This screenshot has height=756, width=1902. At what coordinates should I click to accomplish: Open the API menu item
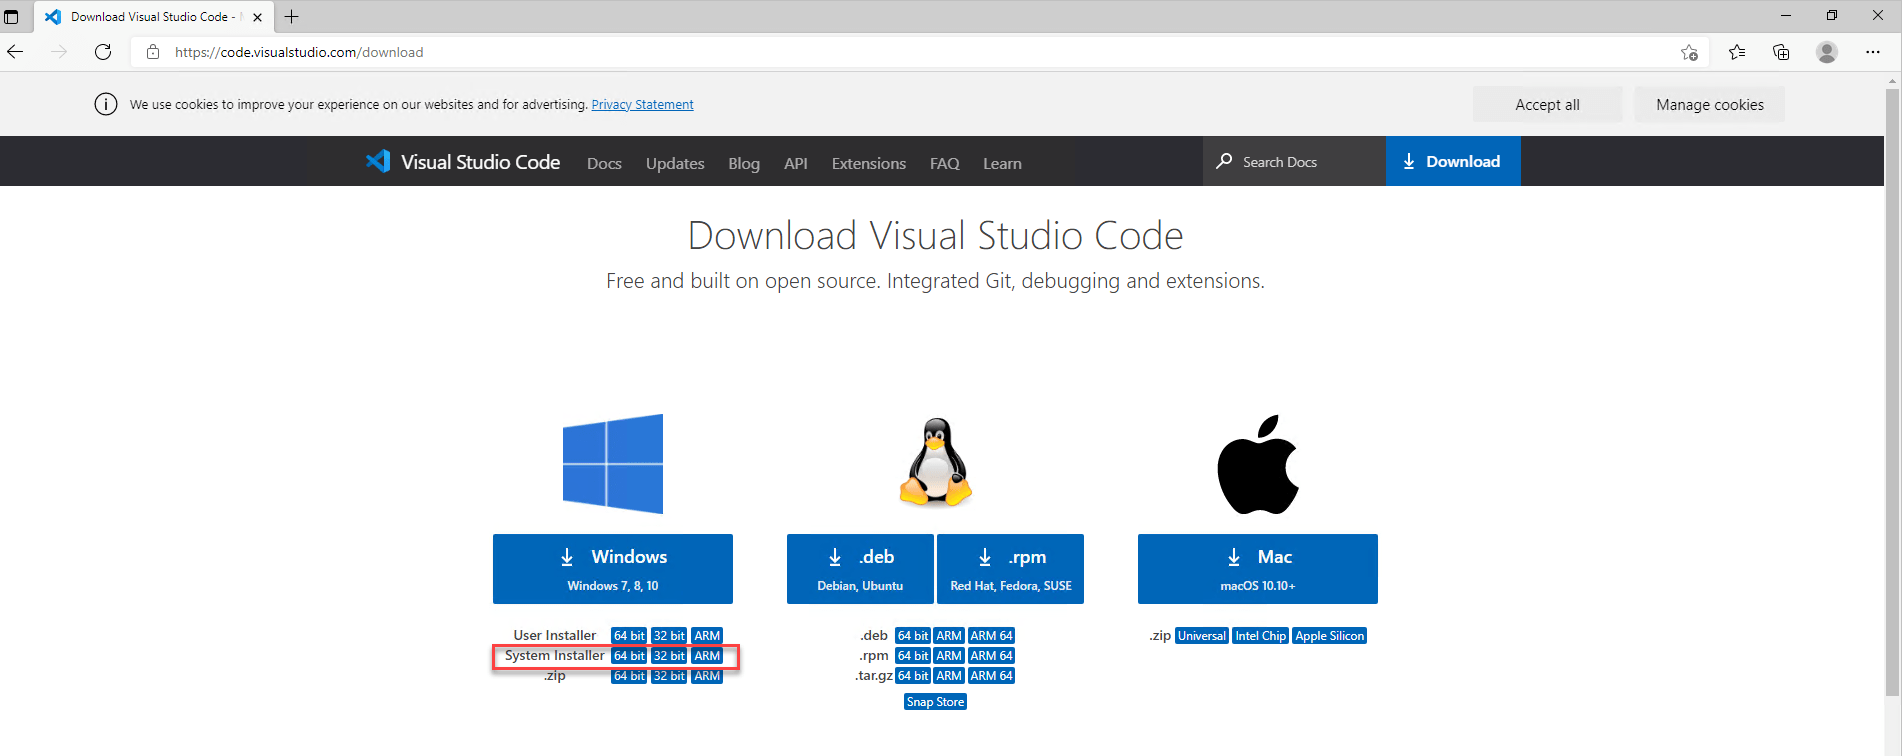click(796, 163)
